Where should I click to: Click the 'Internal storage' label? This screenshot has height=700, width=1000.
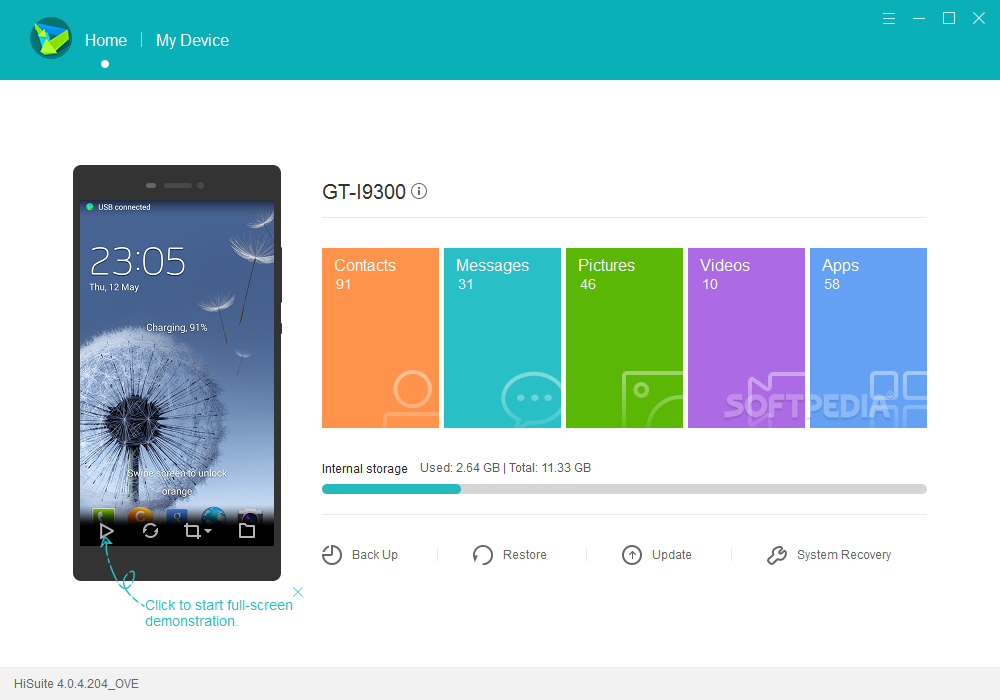click(364, 469)
